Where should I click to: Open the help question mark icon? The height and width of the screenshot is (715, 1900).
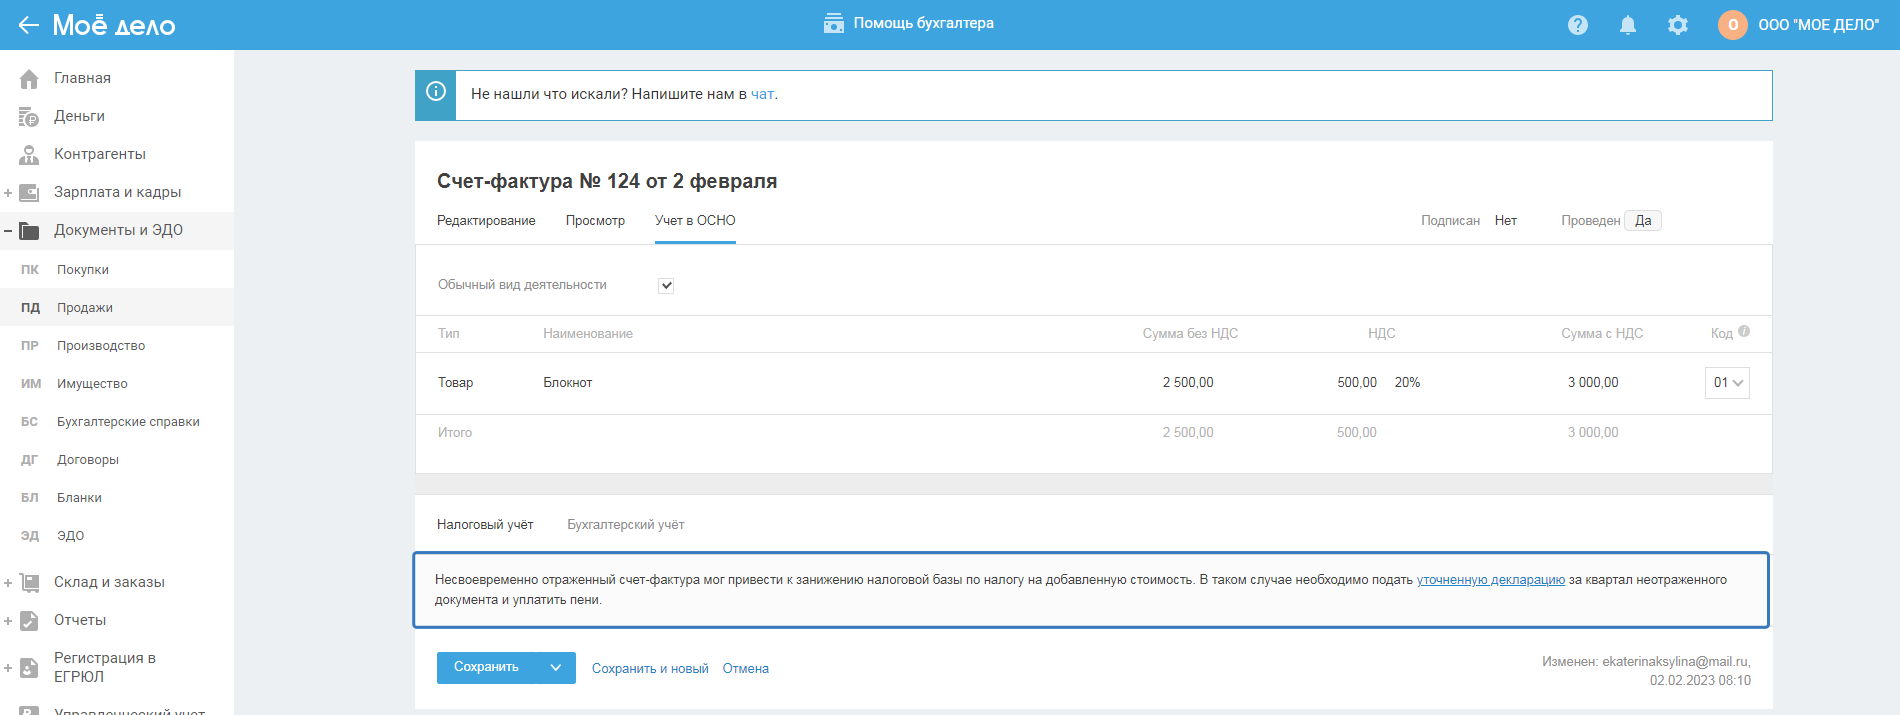click(1578, 25)
